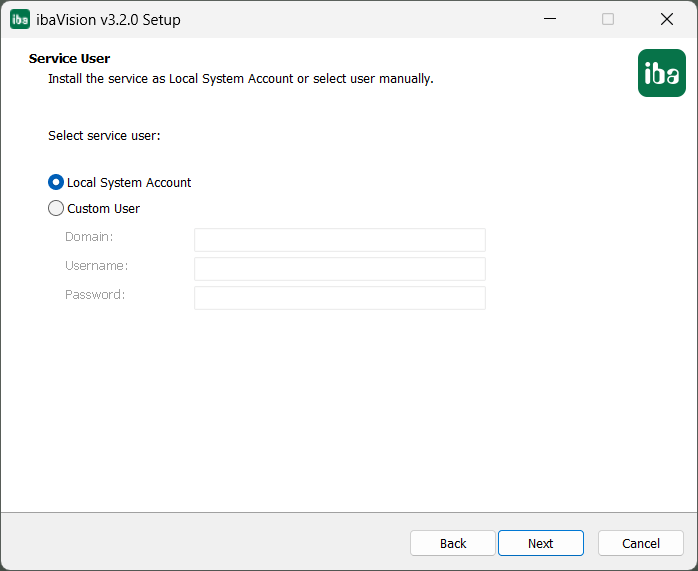Proceed by clicking Next
698x571 pixels.
point(540,543)
